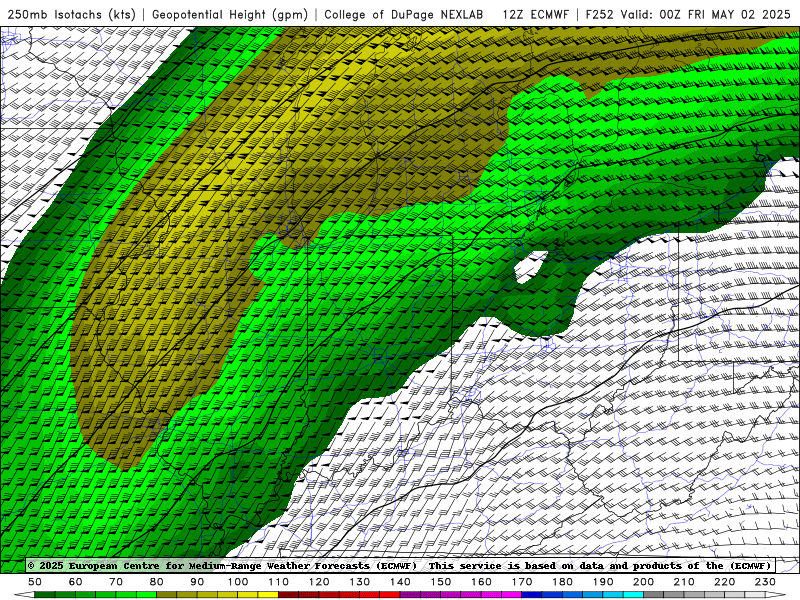Click the legend value 170

(522, 582)
